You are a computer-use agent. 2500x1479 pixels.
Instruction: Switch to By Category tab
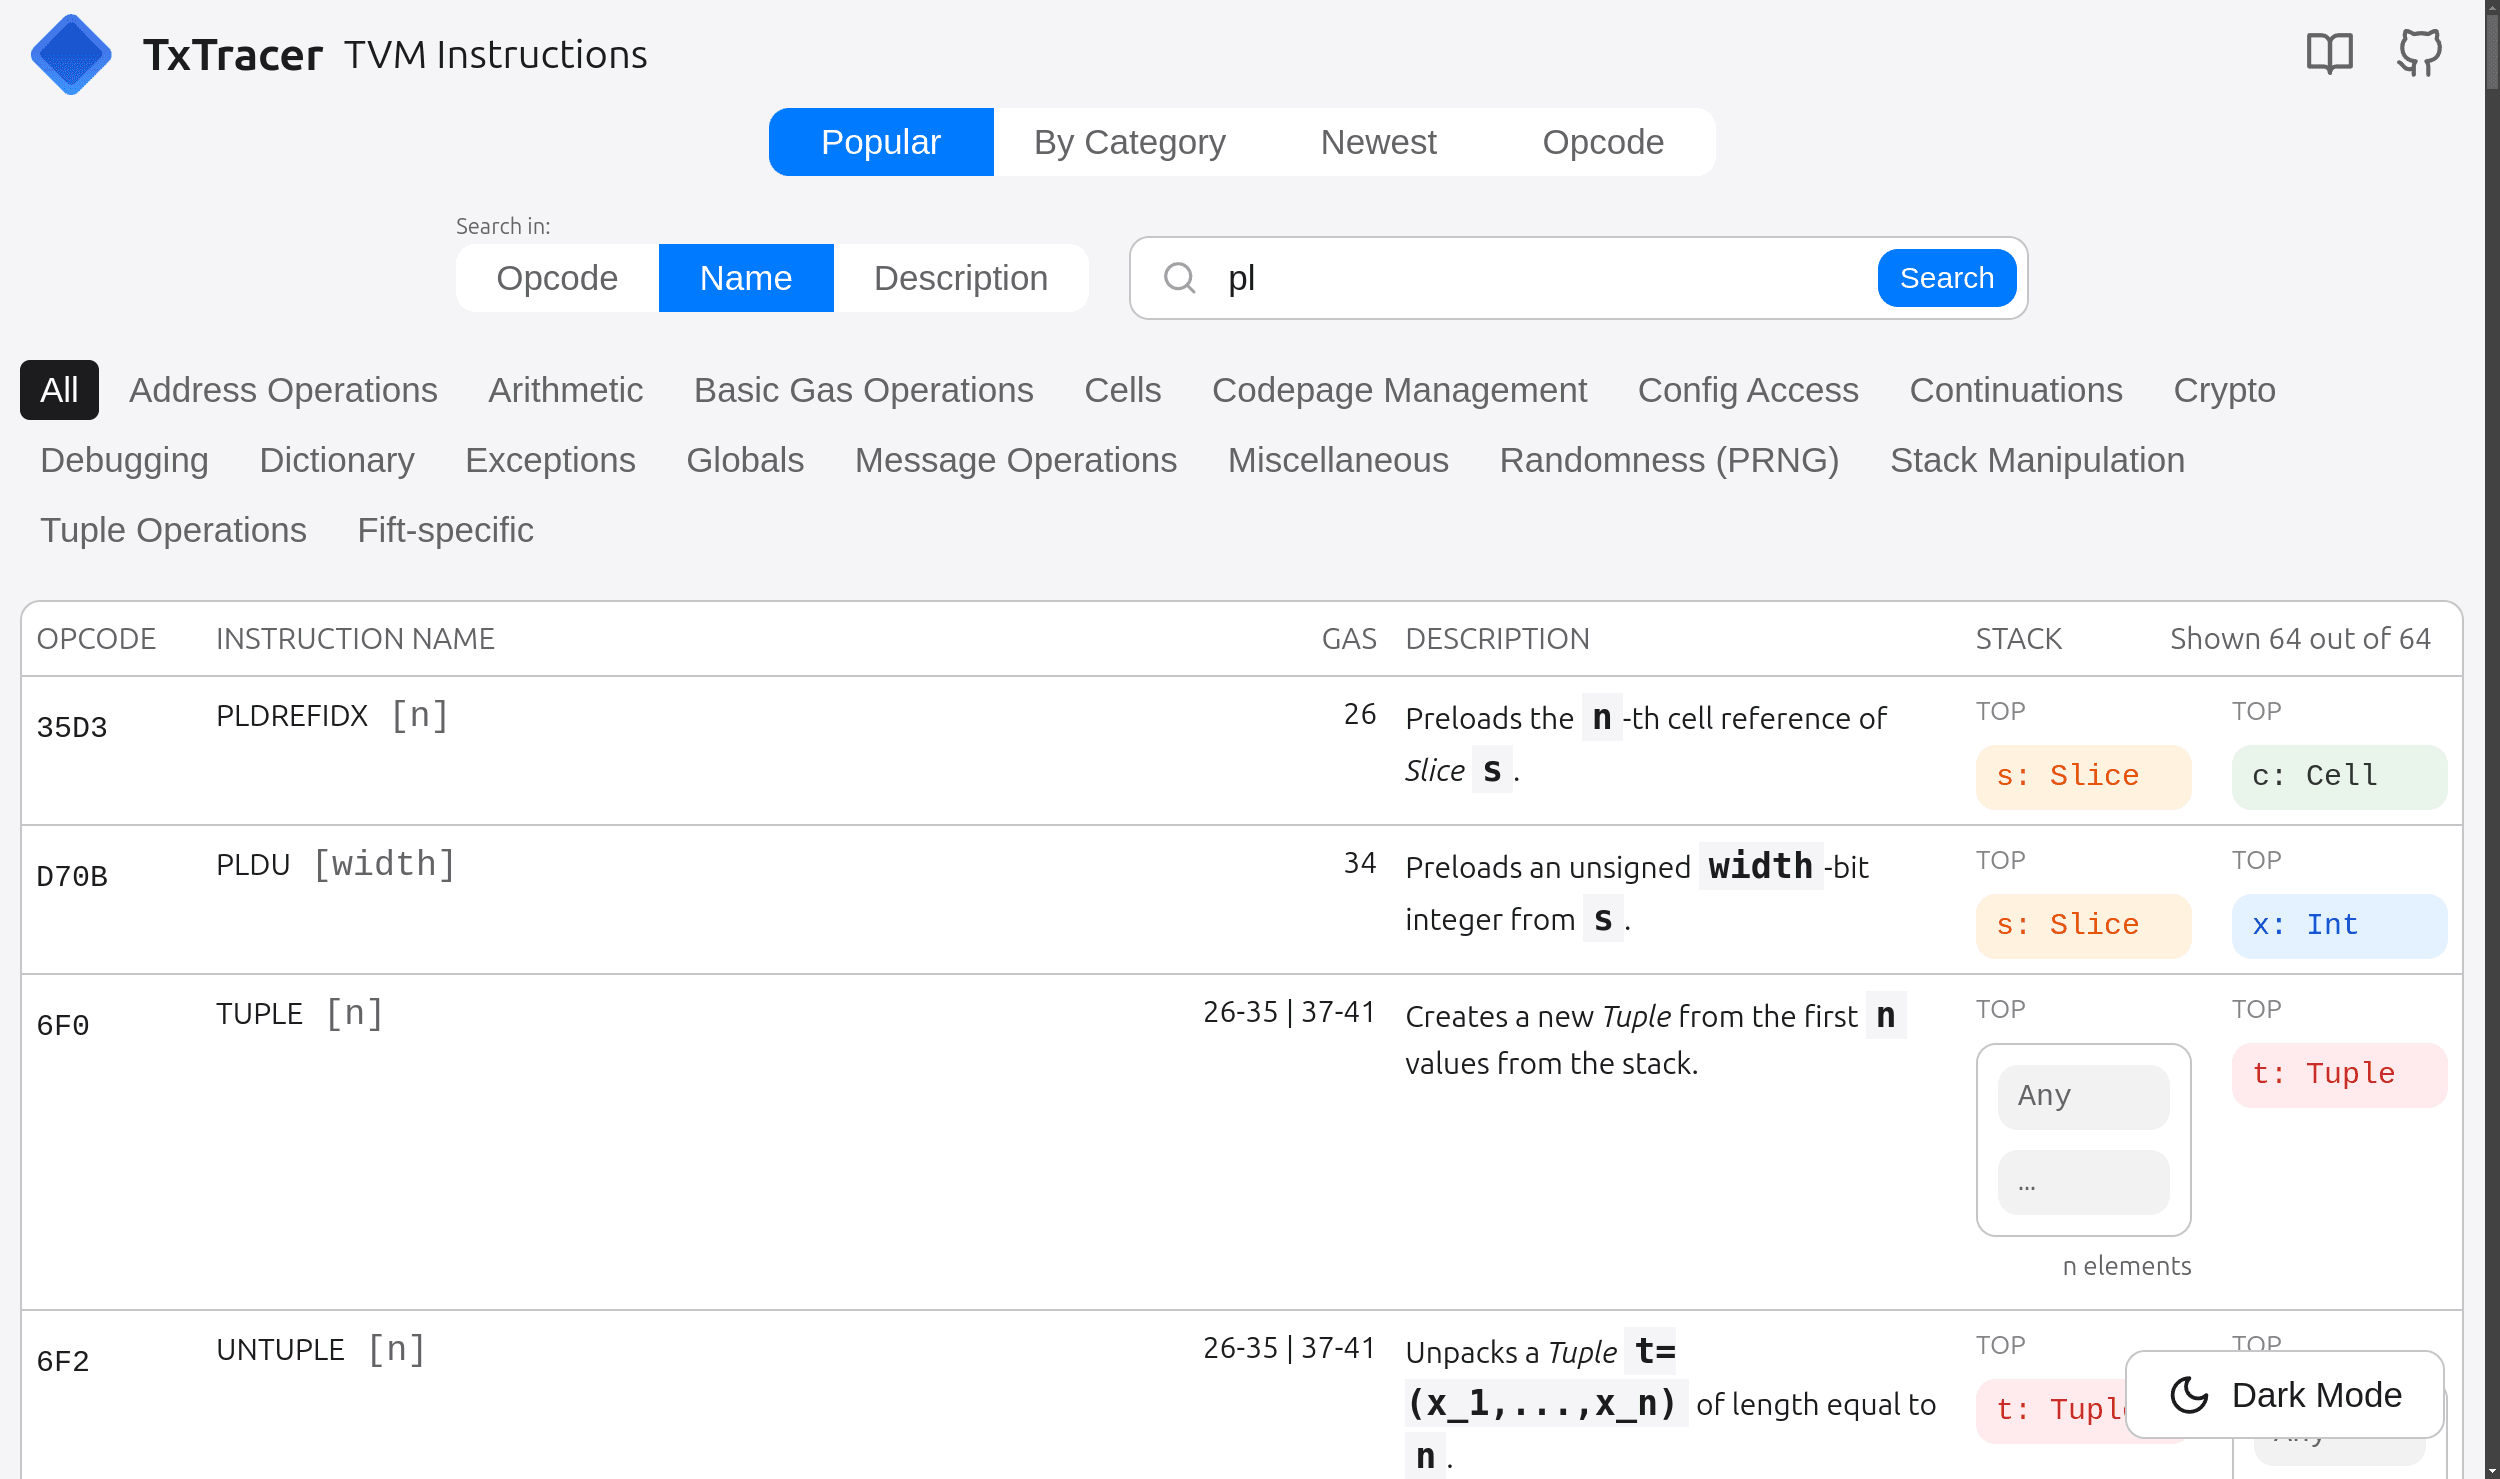[x=1130, y=142]
